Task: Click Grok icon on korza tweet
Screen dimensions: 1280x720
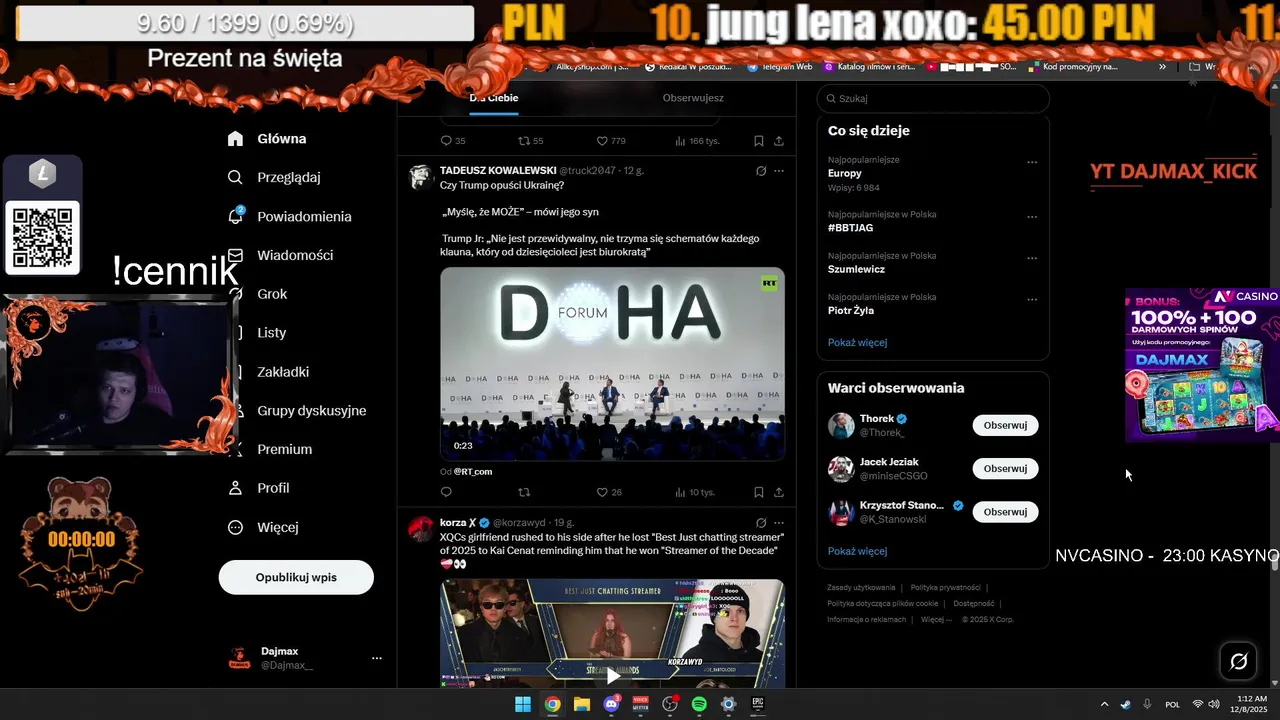Action: (x=761, y=523)
